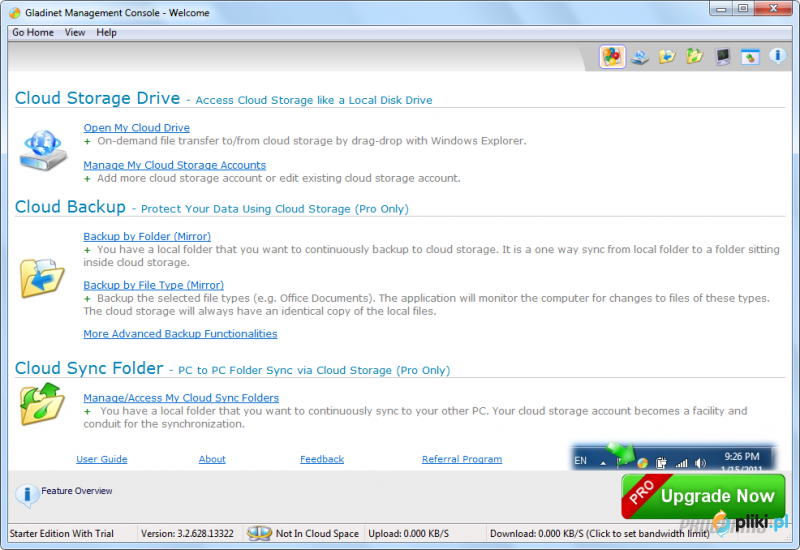Click the Feature Overview label
Image resolution: width=800 pixels, height=550 pixels.
click(x=77, y=490)
